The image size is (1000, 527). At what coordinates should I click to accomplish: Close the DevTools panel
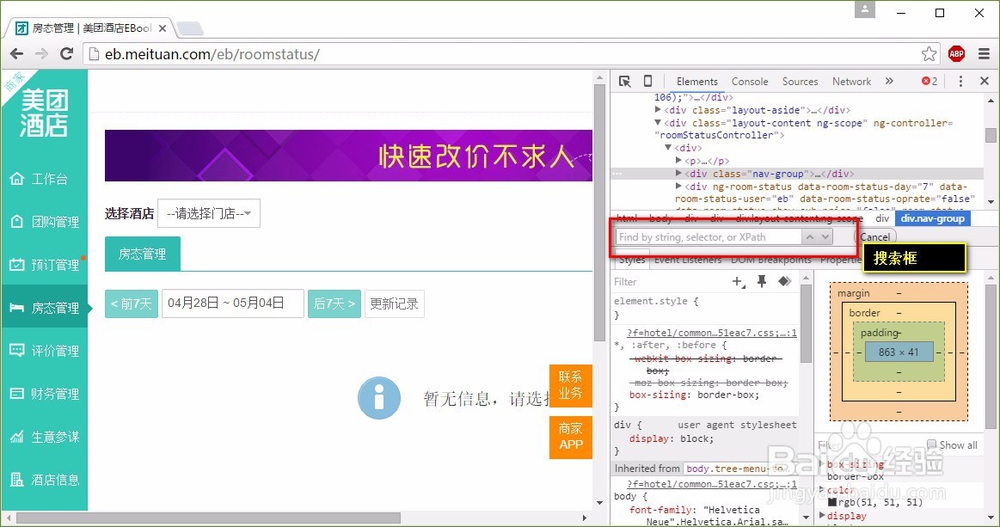pyautogui.click(x=984, y=81)
